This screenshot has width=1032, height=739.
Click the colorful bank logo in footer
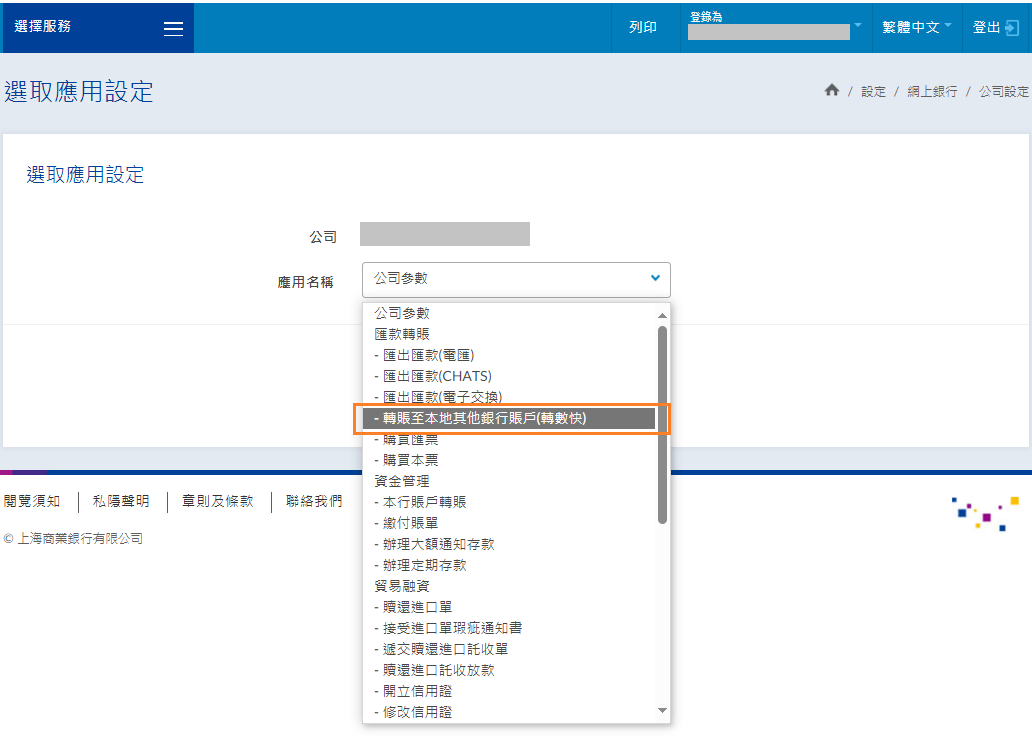[x=985, y=512]
